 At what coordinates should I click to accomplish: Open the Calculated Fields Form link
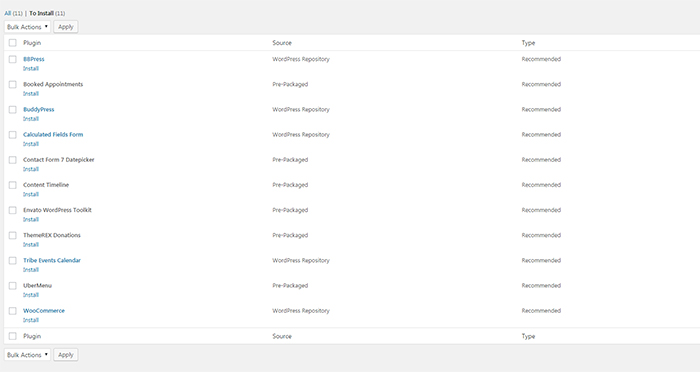coord(53,134)
